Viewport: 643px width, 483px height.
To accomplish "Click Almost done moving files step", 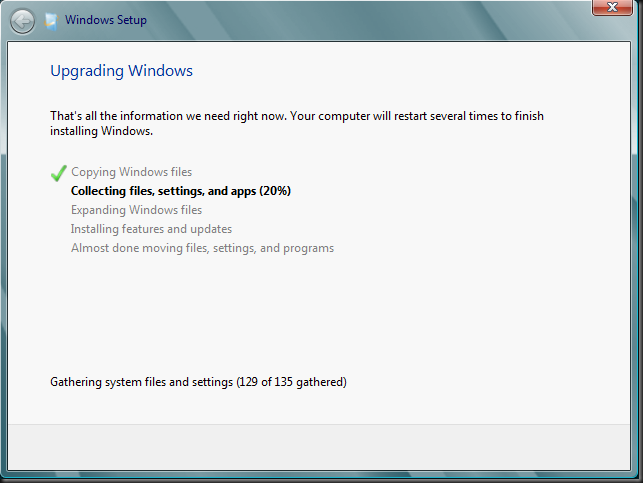I will click(x=202, y=248).
